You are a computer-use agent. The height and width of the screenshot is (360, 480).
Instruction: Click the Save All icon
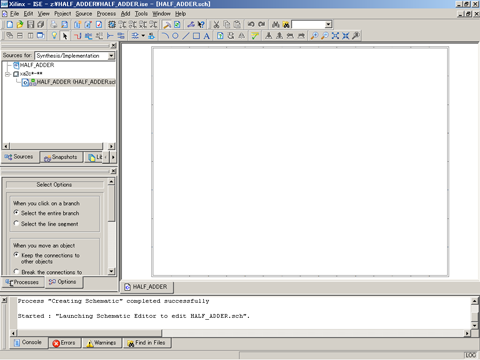tap(41, 24)
